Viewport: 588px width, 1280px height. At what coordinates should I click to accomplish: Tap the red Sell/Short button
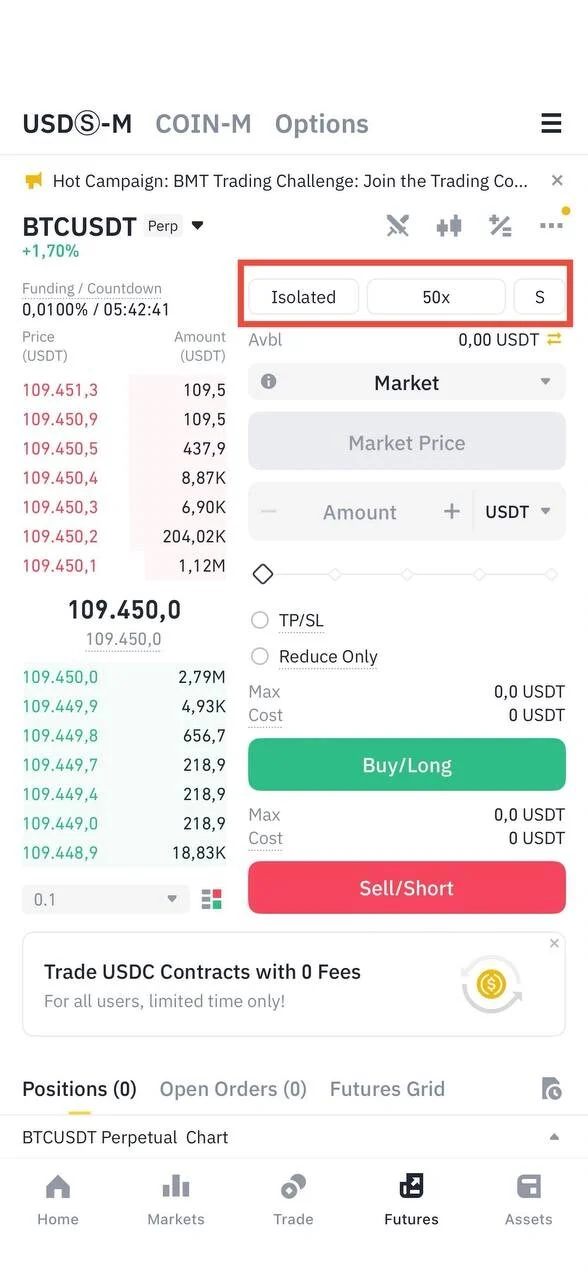point(407,888)
